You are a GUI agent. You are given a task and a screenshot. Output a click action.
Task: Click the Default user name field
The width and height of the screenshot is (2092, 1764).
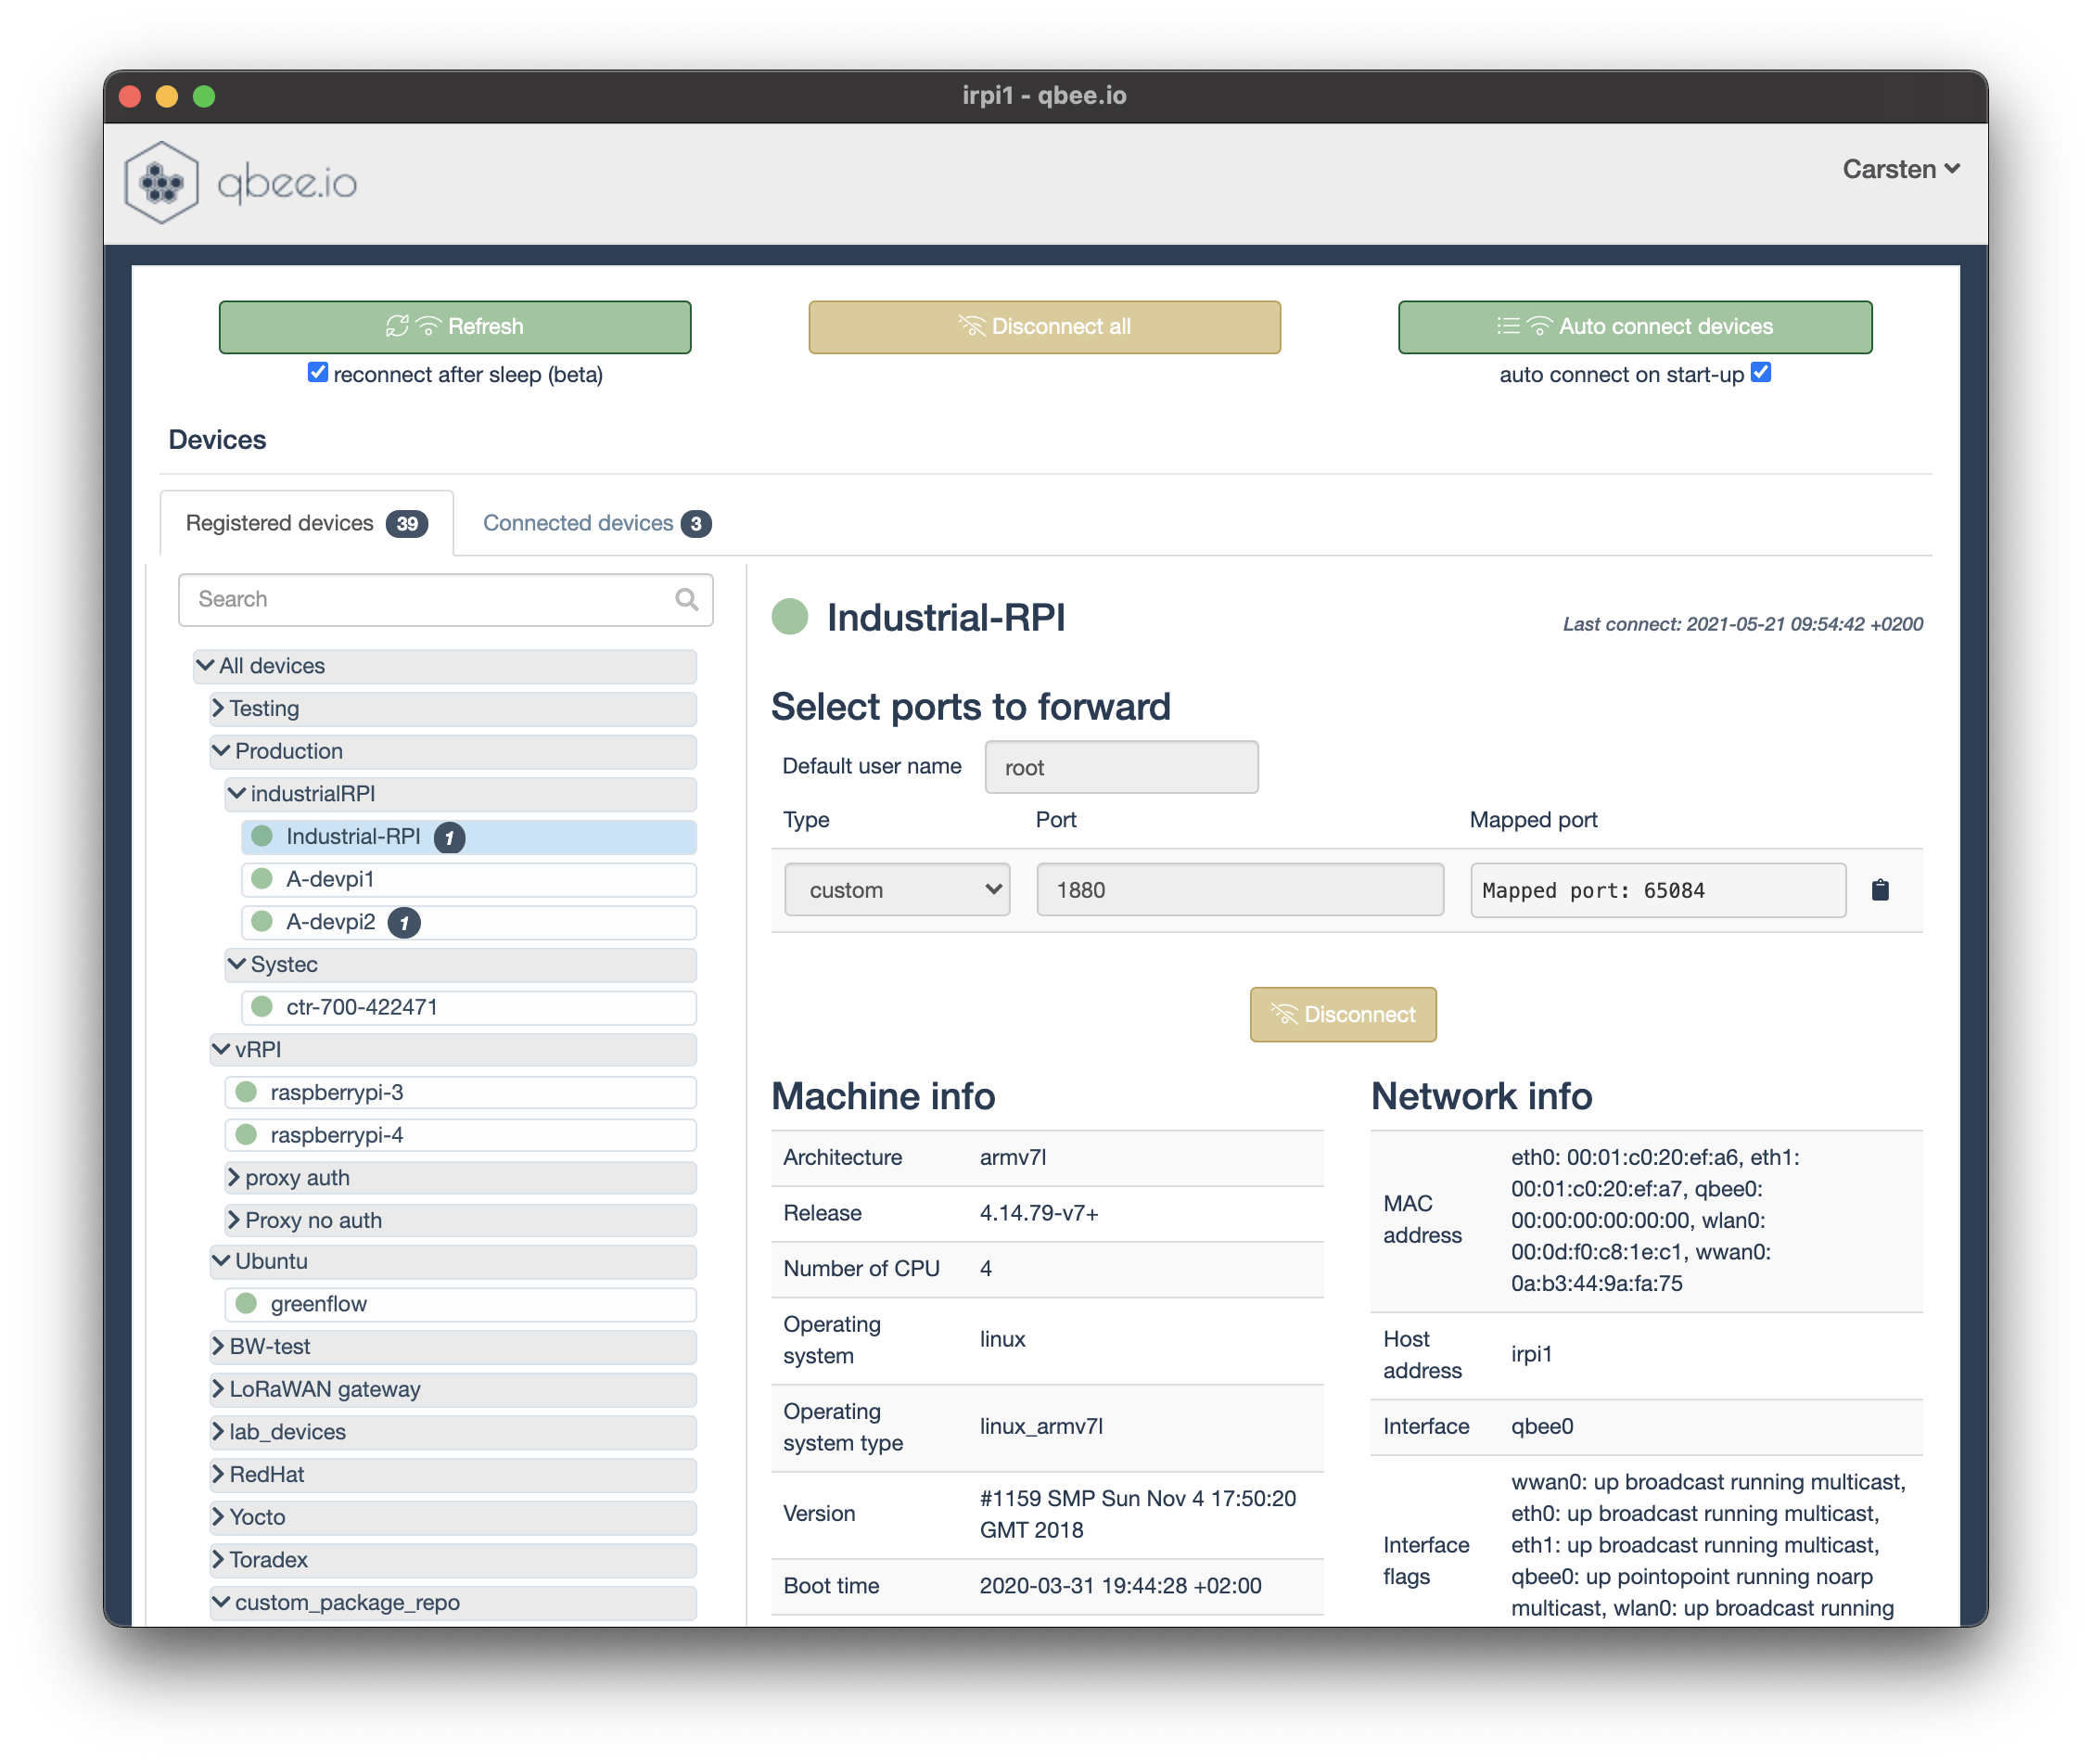point(1121,767)
